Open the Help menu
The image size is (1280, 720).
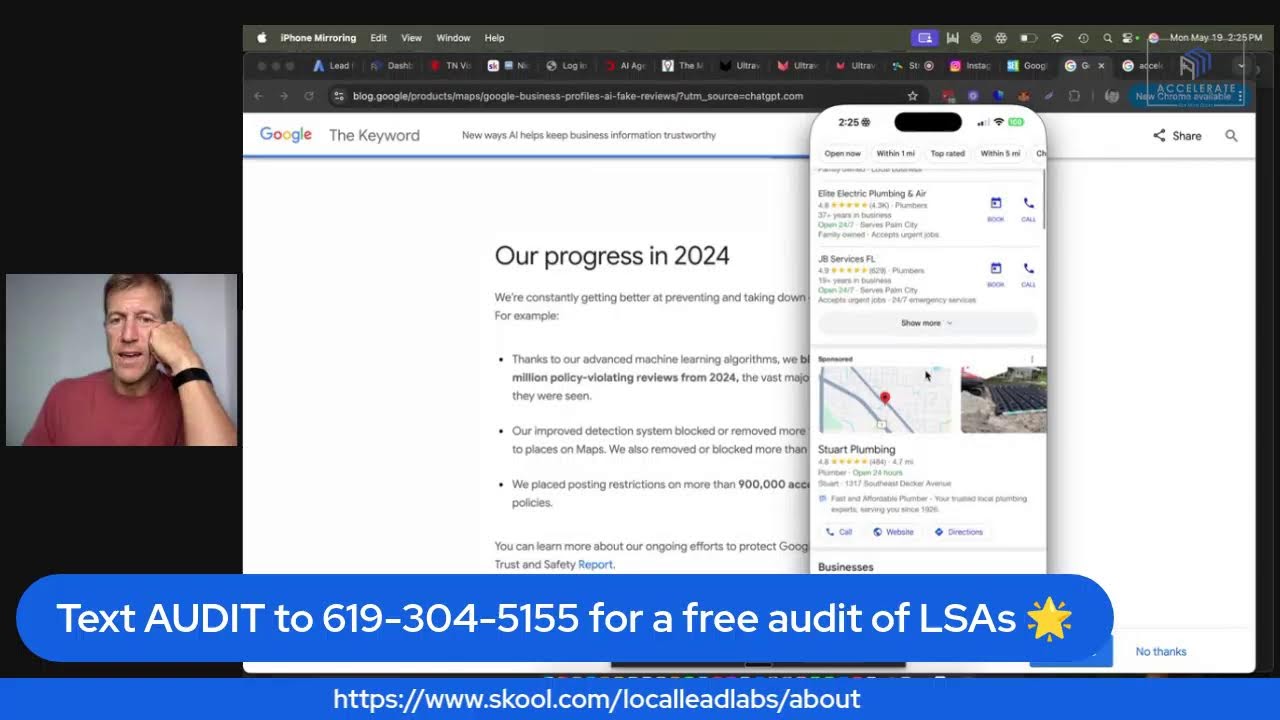pos(494,38)
